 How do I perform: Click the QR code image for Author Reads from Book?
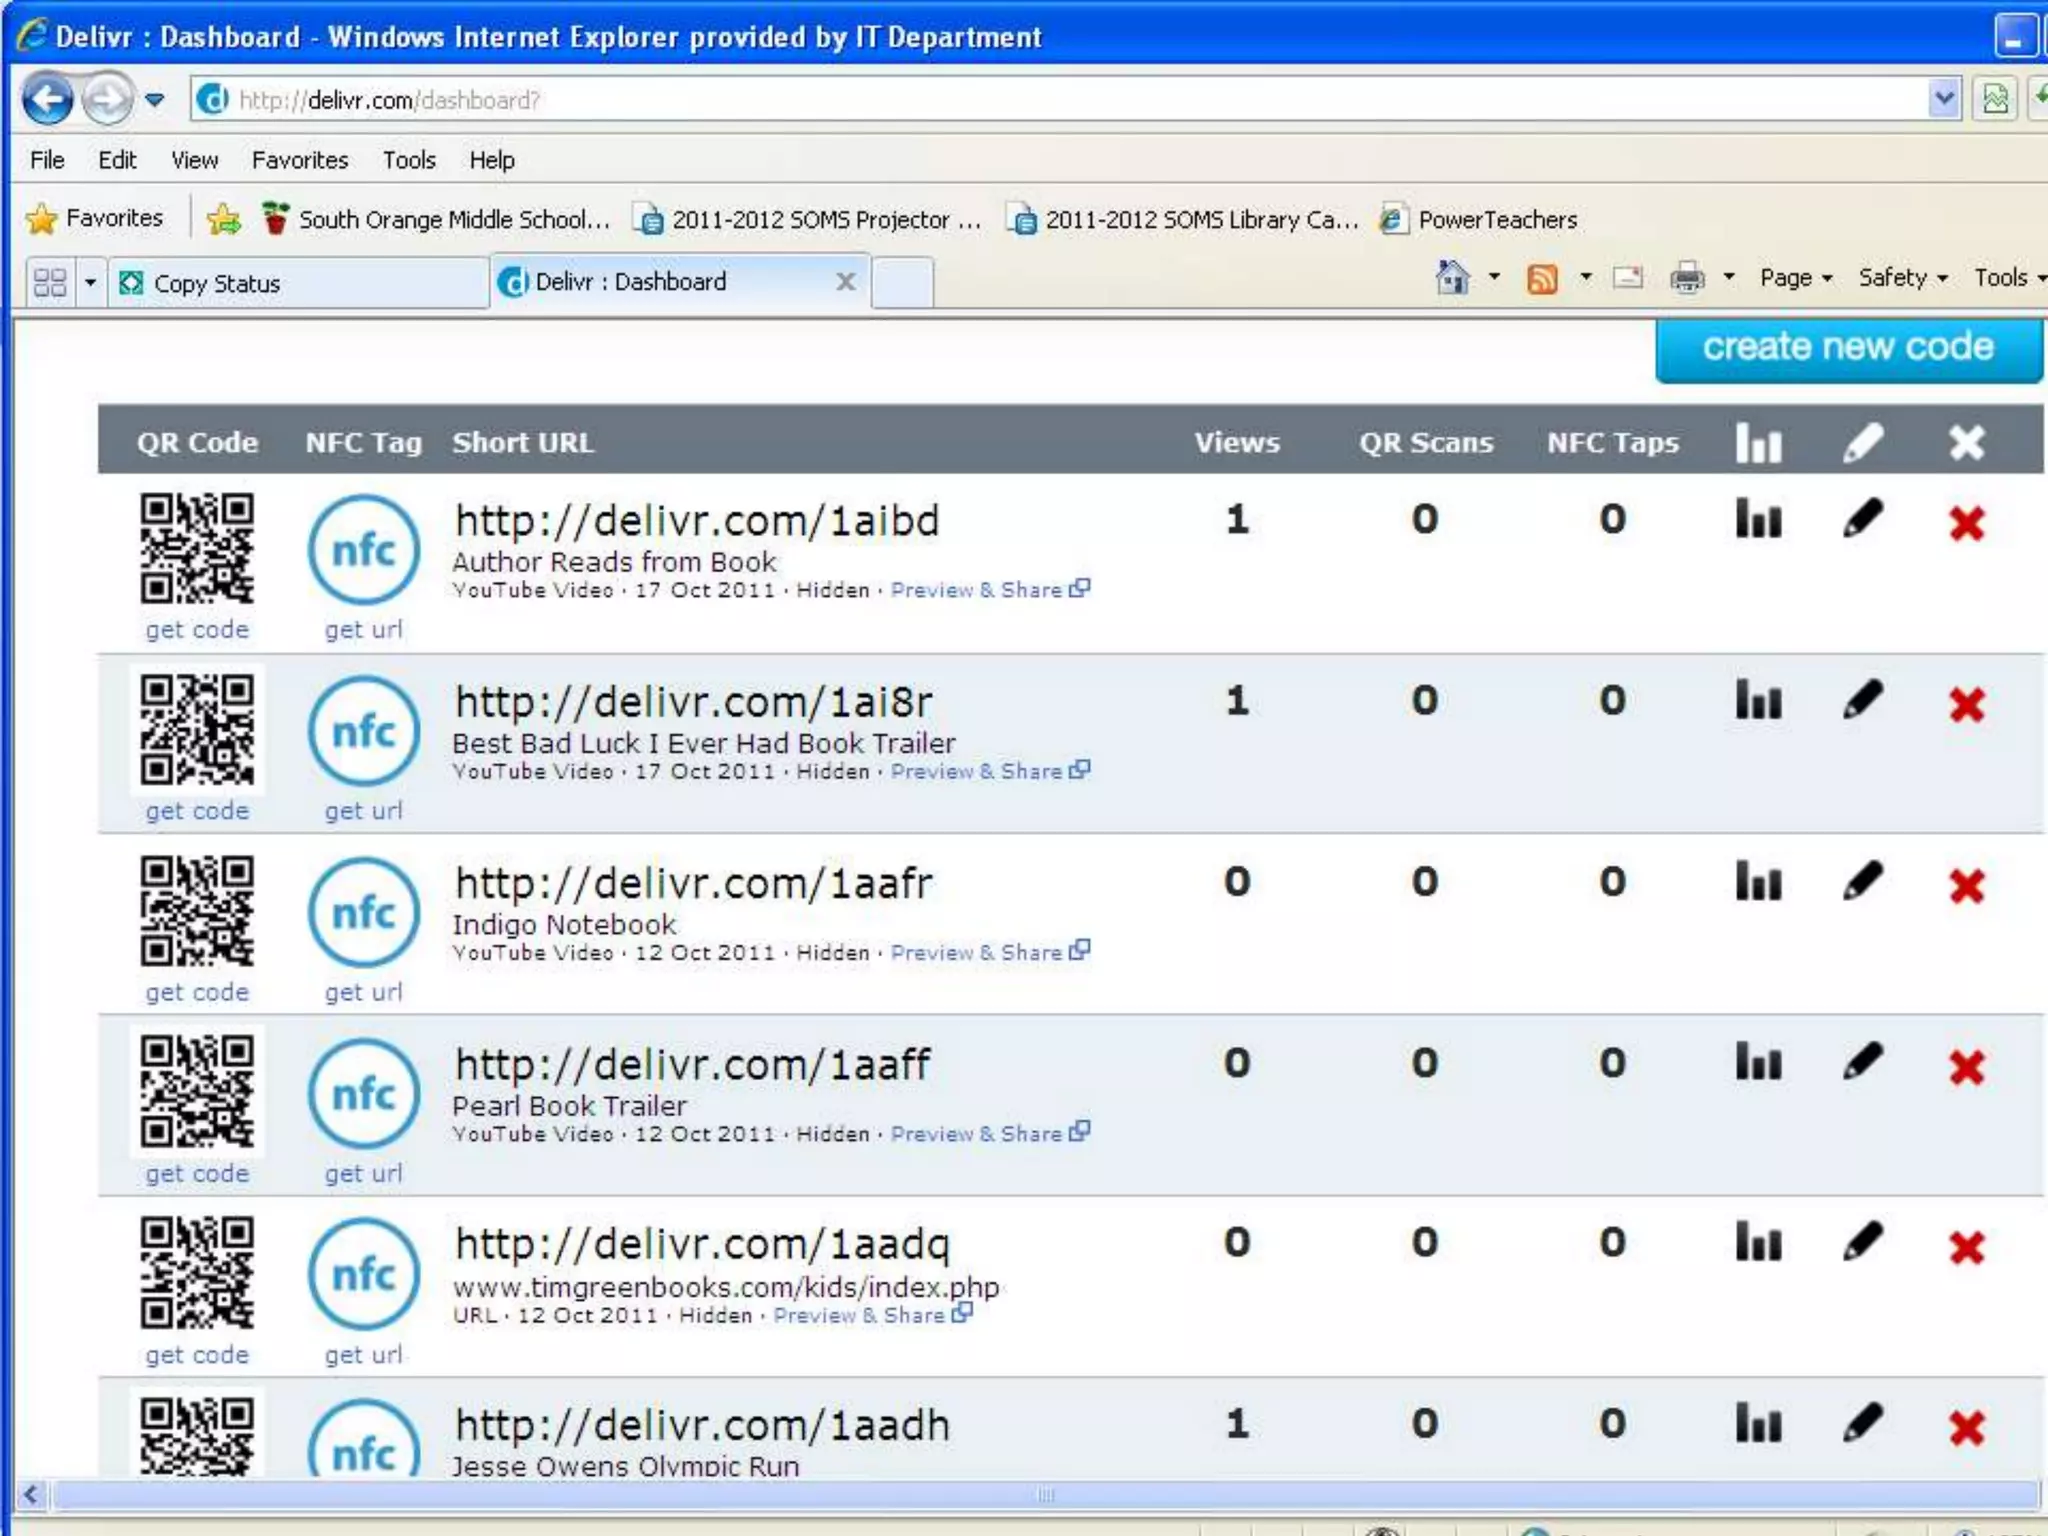197,548
